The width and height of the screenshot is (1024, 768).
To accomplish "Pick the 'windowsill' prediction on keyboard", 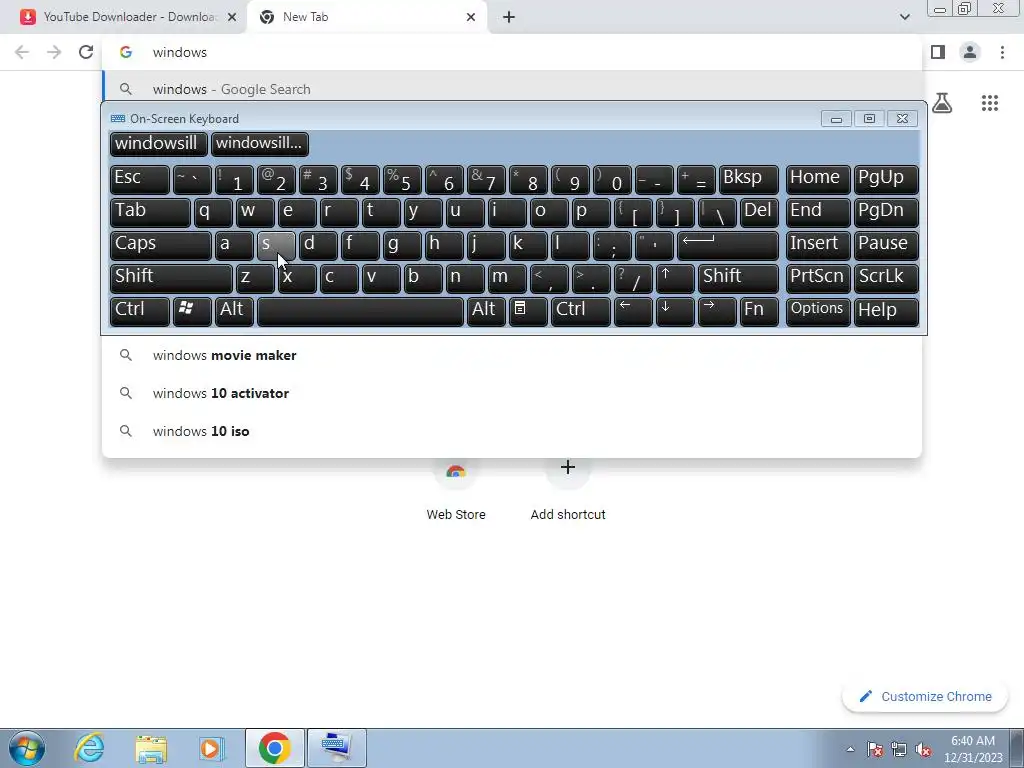I will (x=158, y=144).
